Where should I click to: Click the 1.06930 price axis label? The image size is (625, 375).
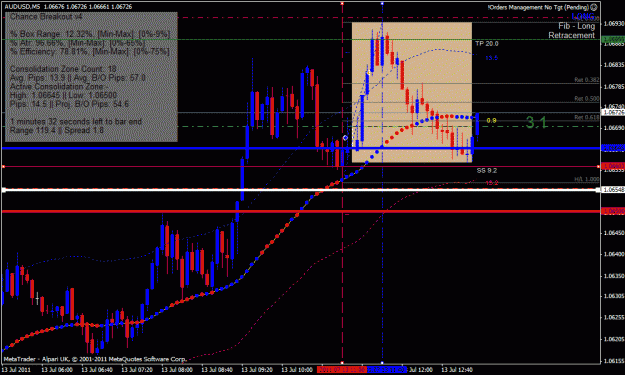[x=614, y=24]
